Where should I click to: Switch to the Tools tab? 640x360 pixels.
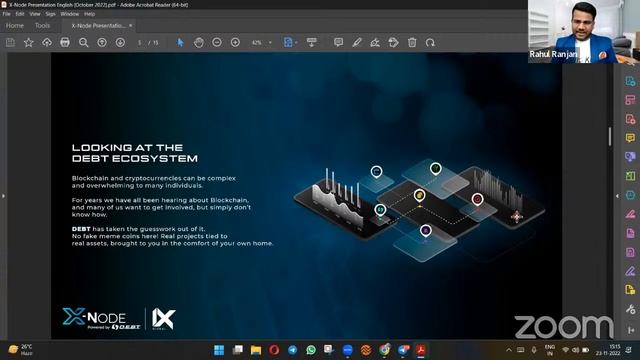[42, 26]
